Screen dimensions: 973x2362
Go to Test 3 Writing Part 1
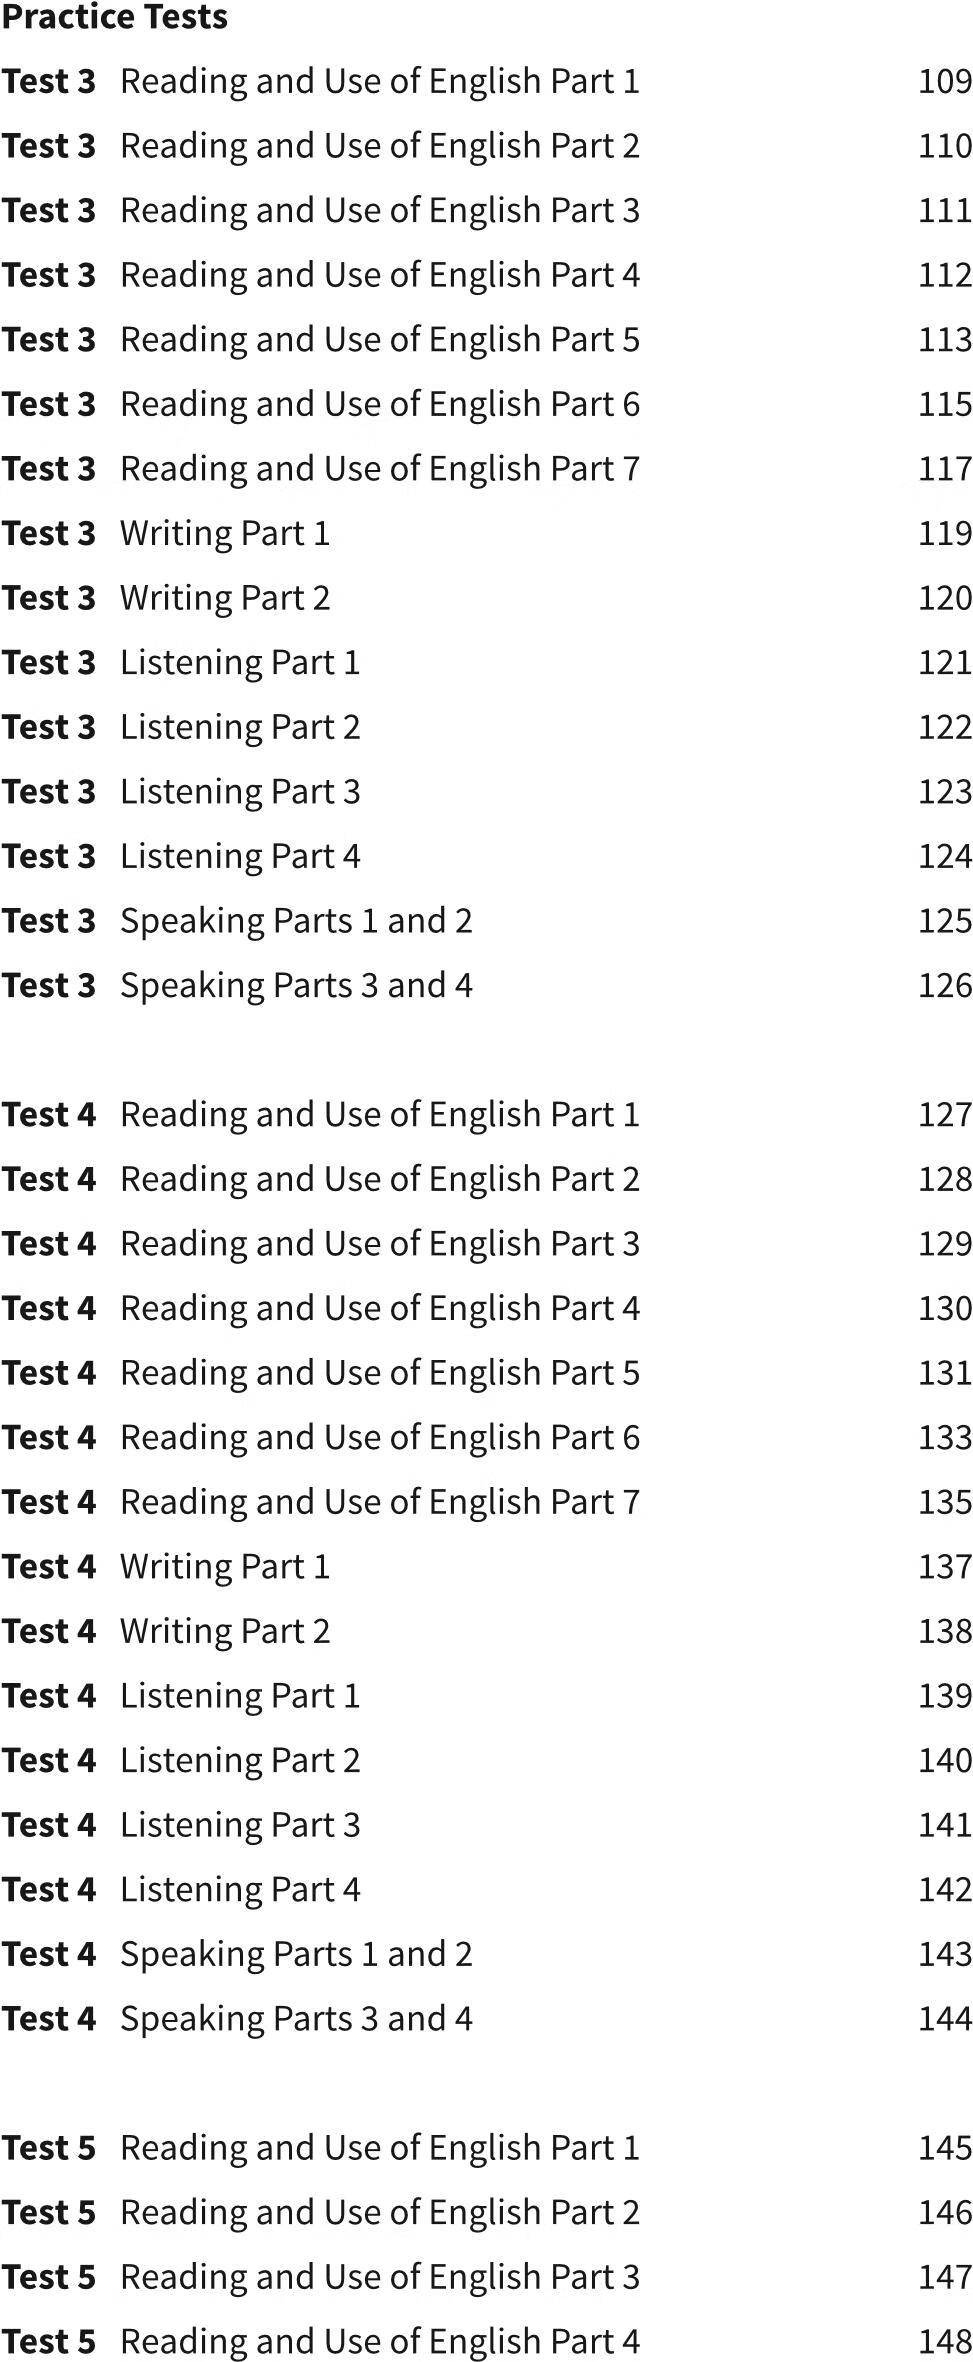coord(224,533)
